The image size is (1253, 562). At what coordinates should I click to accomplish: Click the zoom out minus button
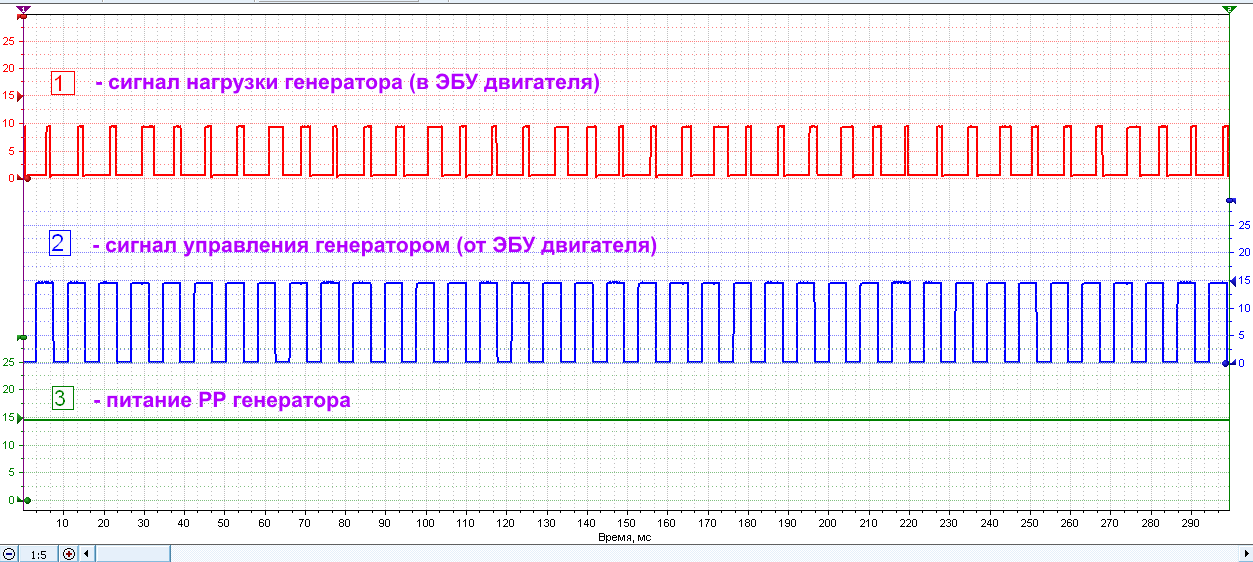coord(9,554)
